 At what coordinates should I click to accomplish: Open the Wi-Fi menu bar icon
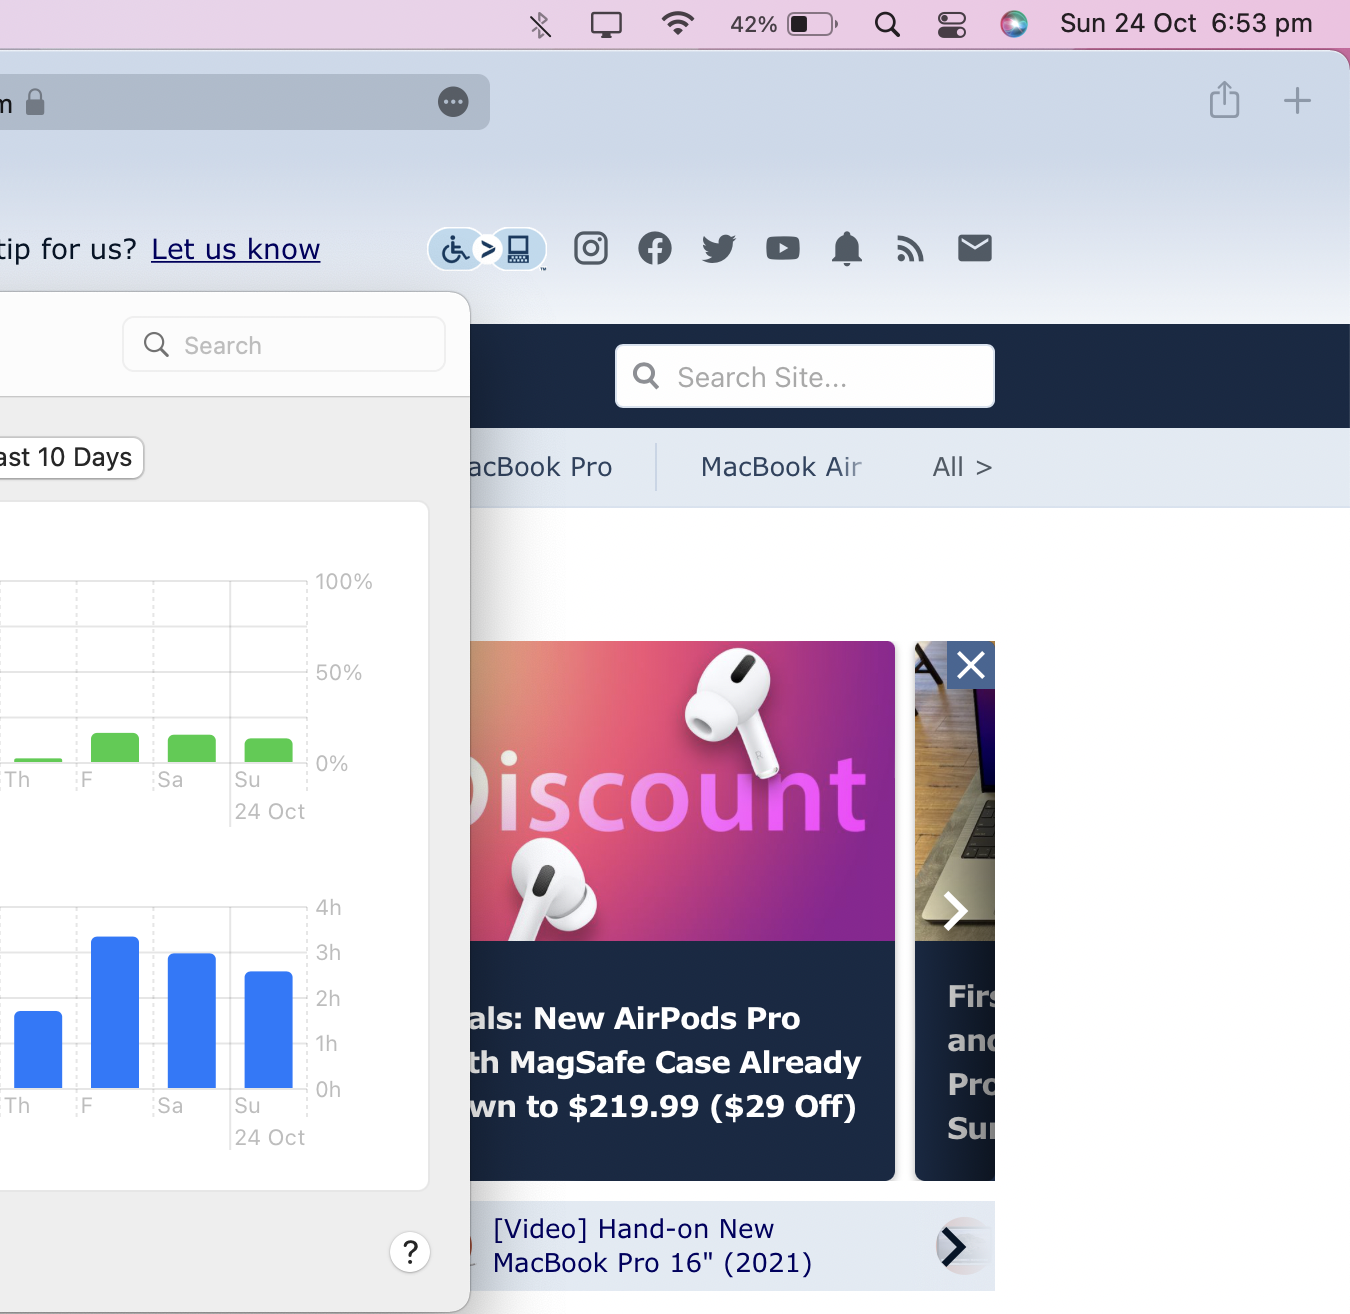(678, 23)
